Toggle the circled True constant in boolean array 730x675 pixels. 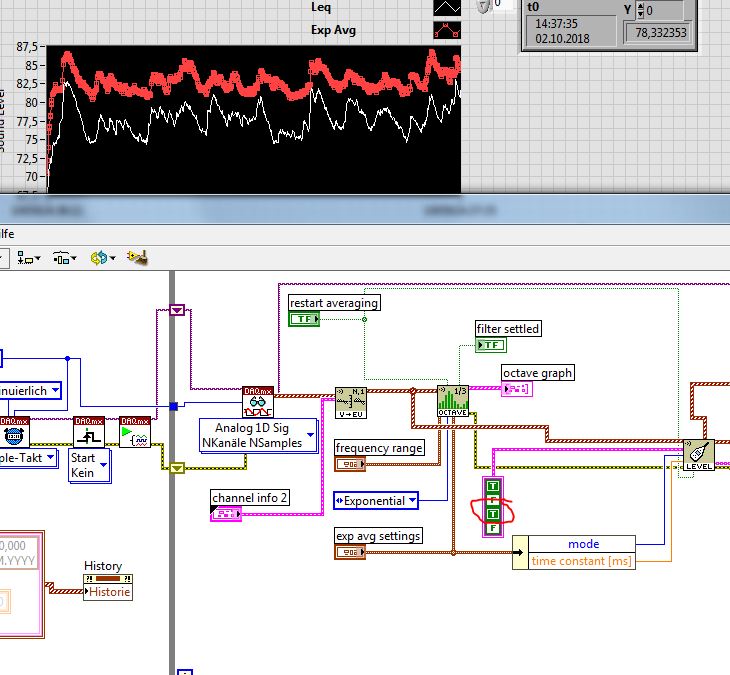pyautogui.click(x=492, y=514)
